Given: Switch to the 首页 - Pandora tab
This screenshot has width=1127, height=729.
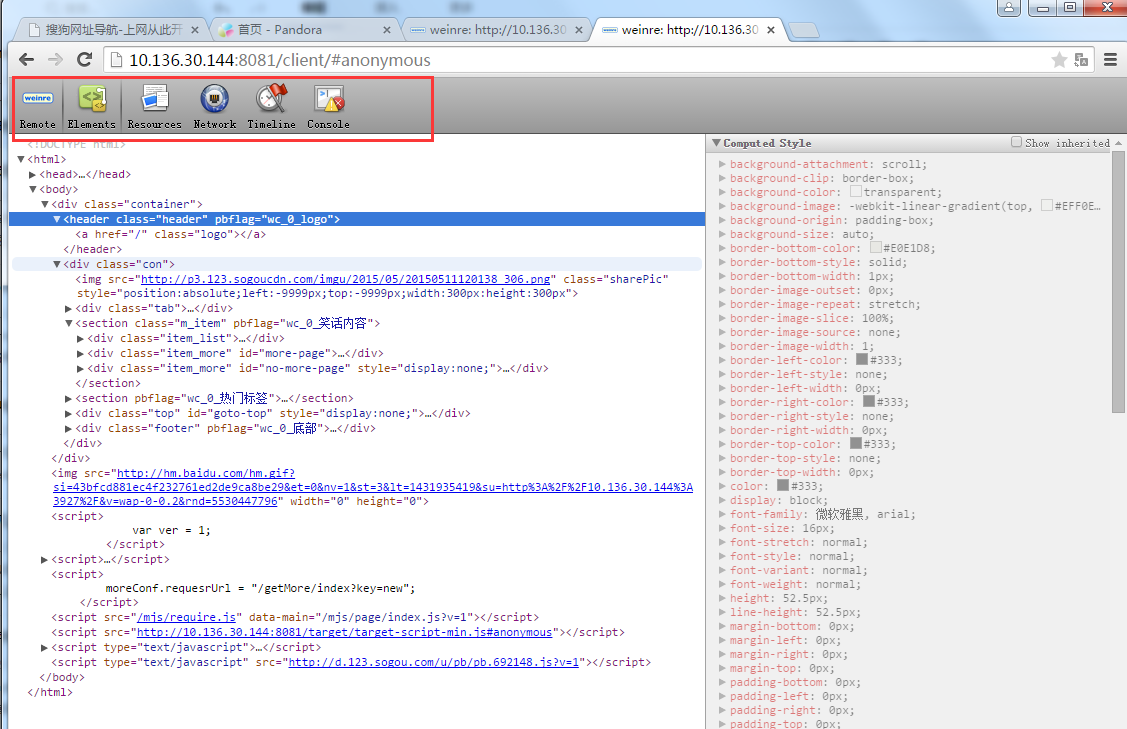Looking at the screenshot, I should click(x=305, y=30).
